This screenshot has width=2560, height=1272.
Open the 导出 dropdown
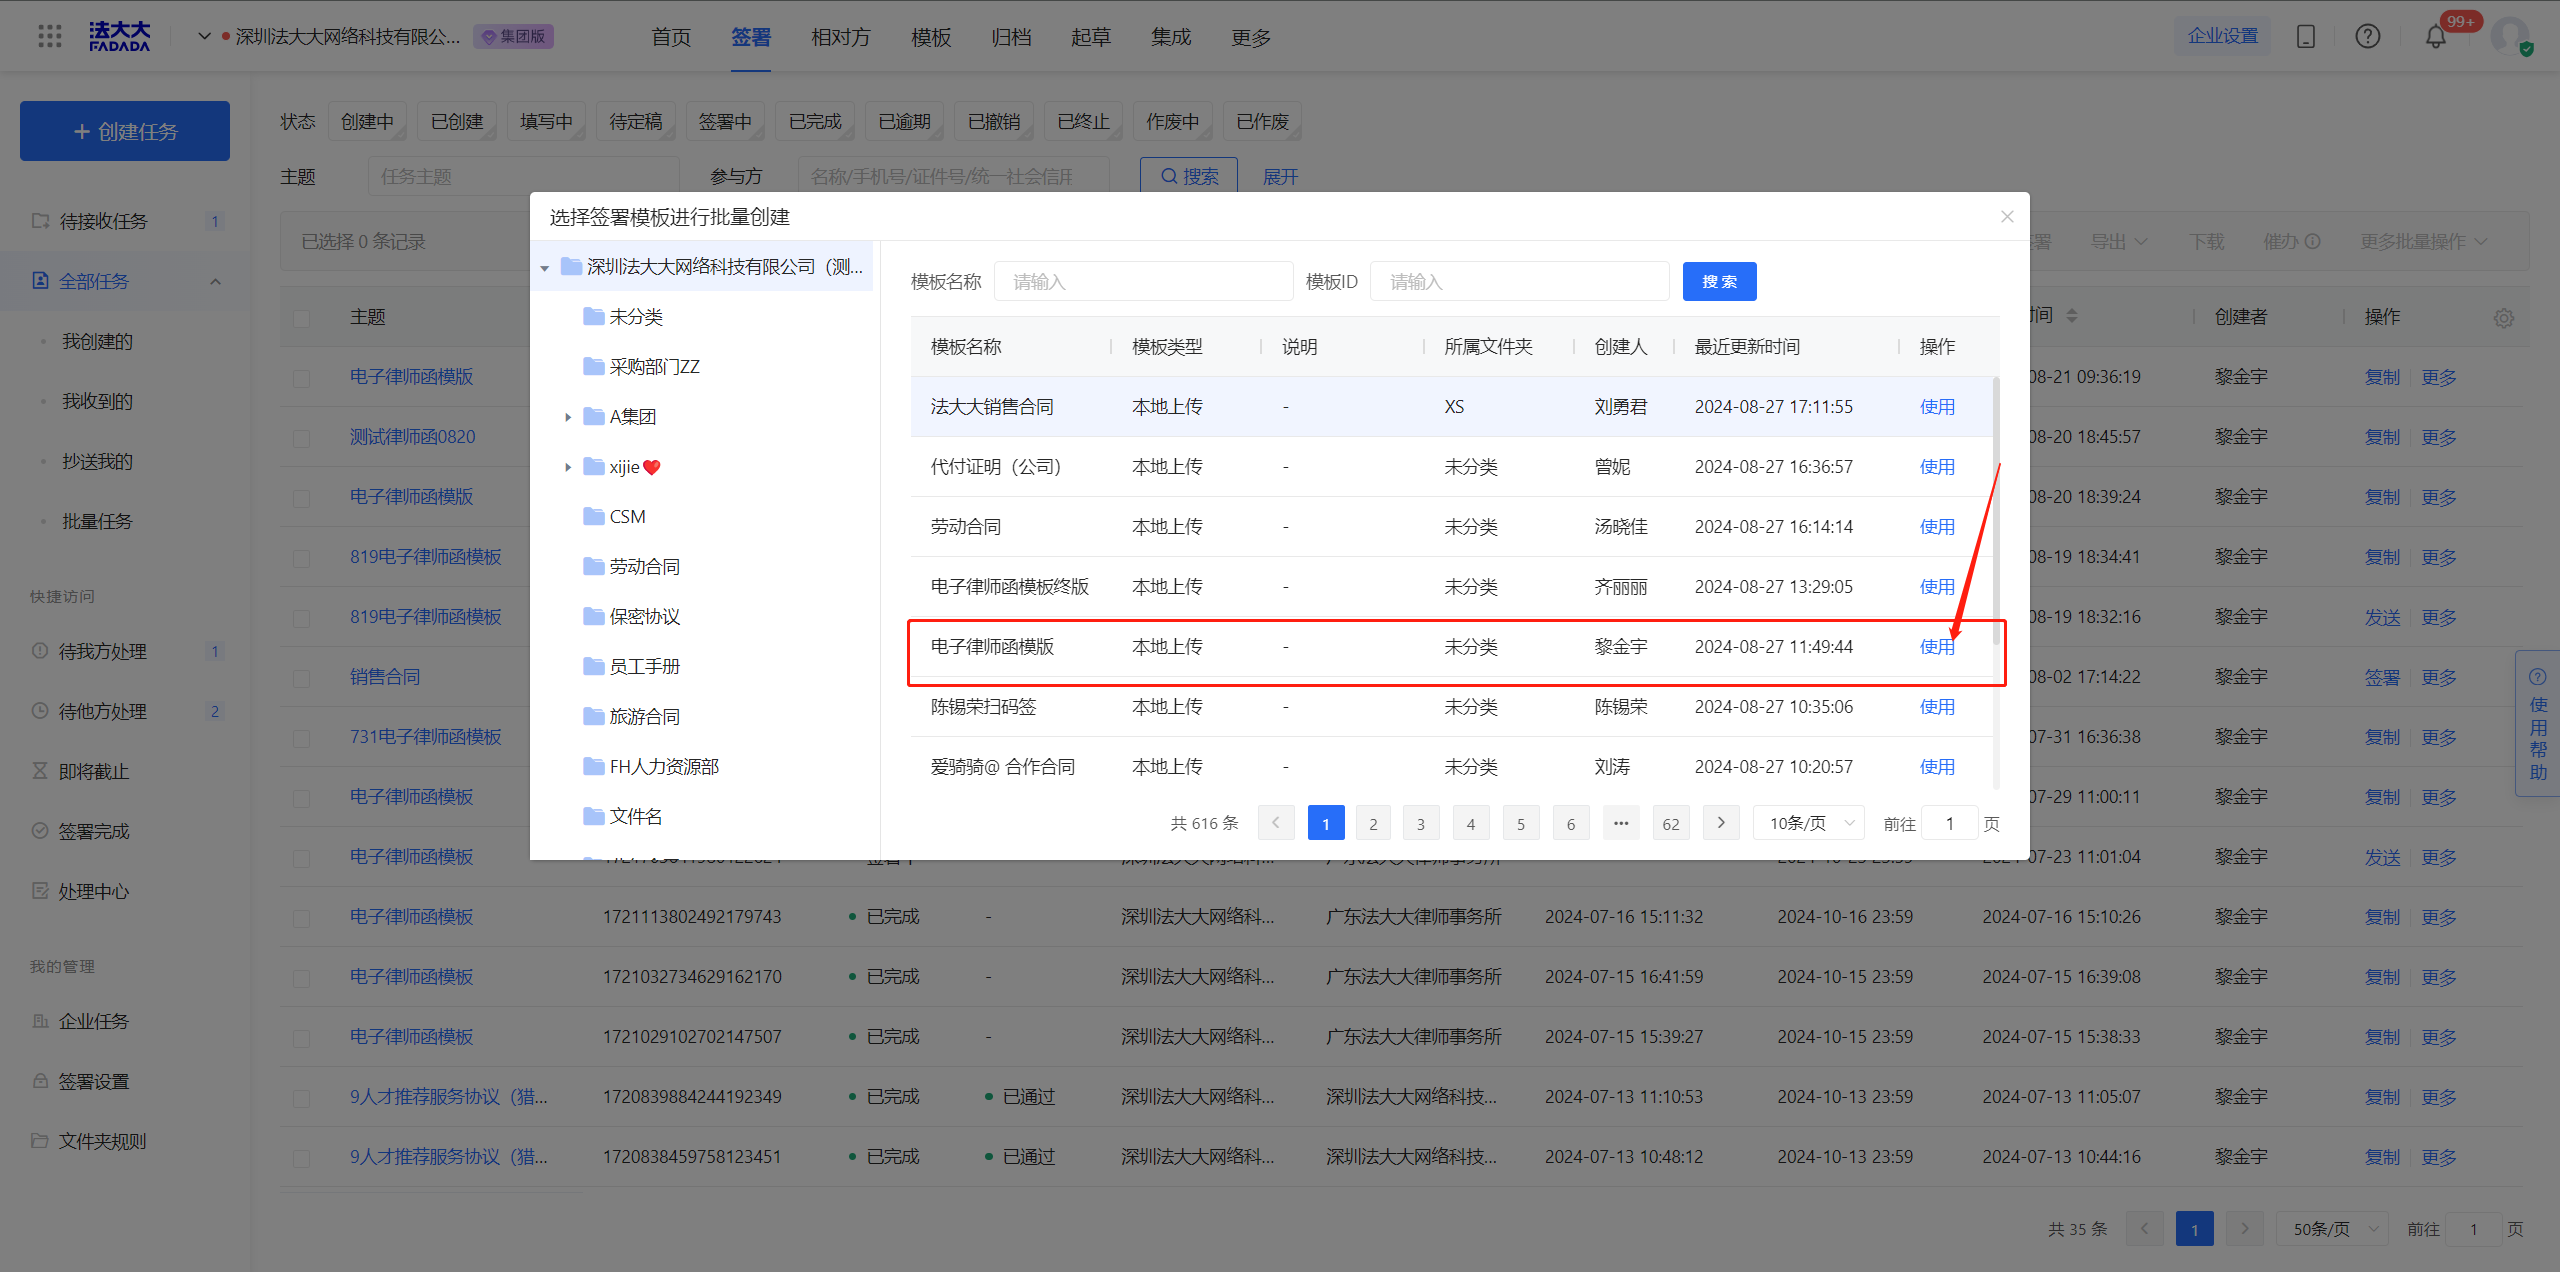pyautogui.click(x=2118, y=242)
